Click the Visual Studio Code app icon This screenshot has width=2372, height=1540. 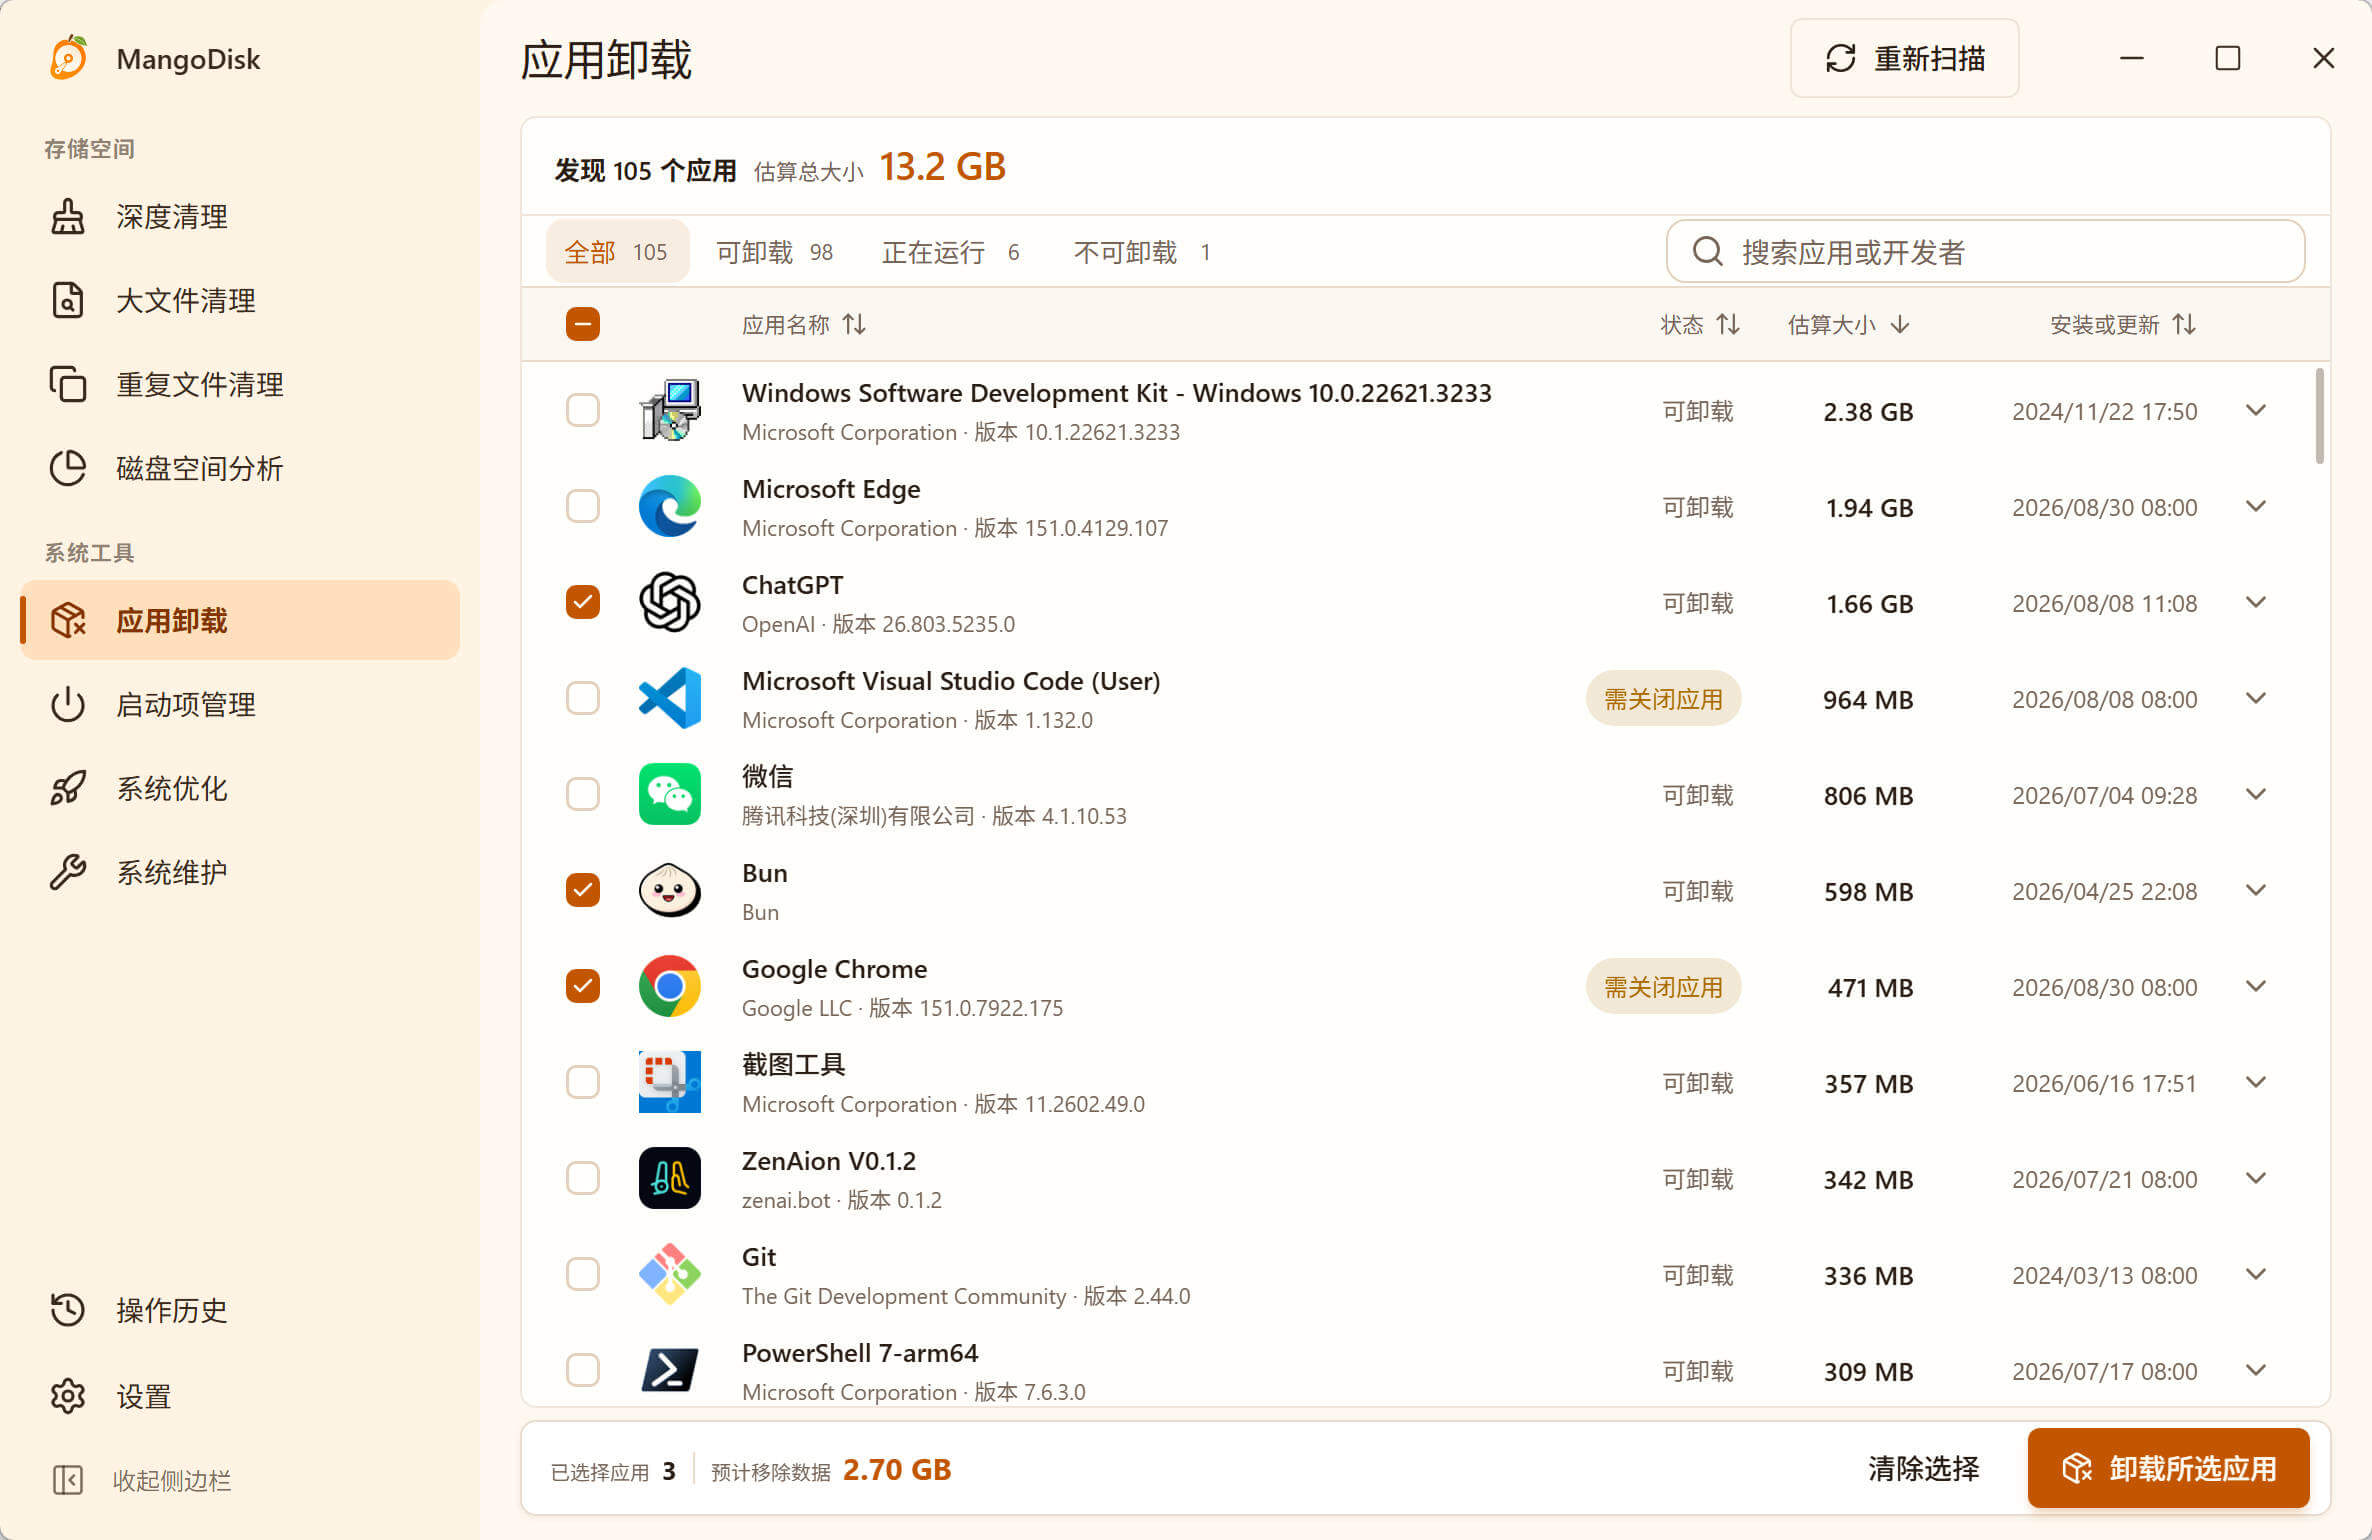coord(670,699)
